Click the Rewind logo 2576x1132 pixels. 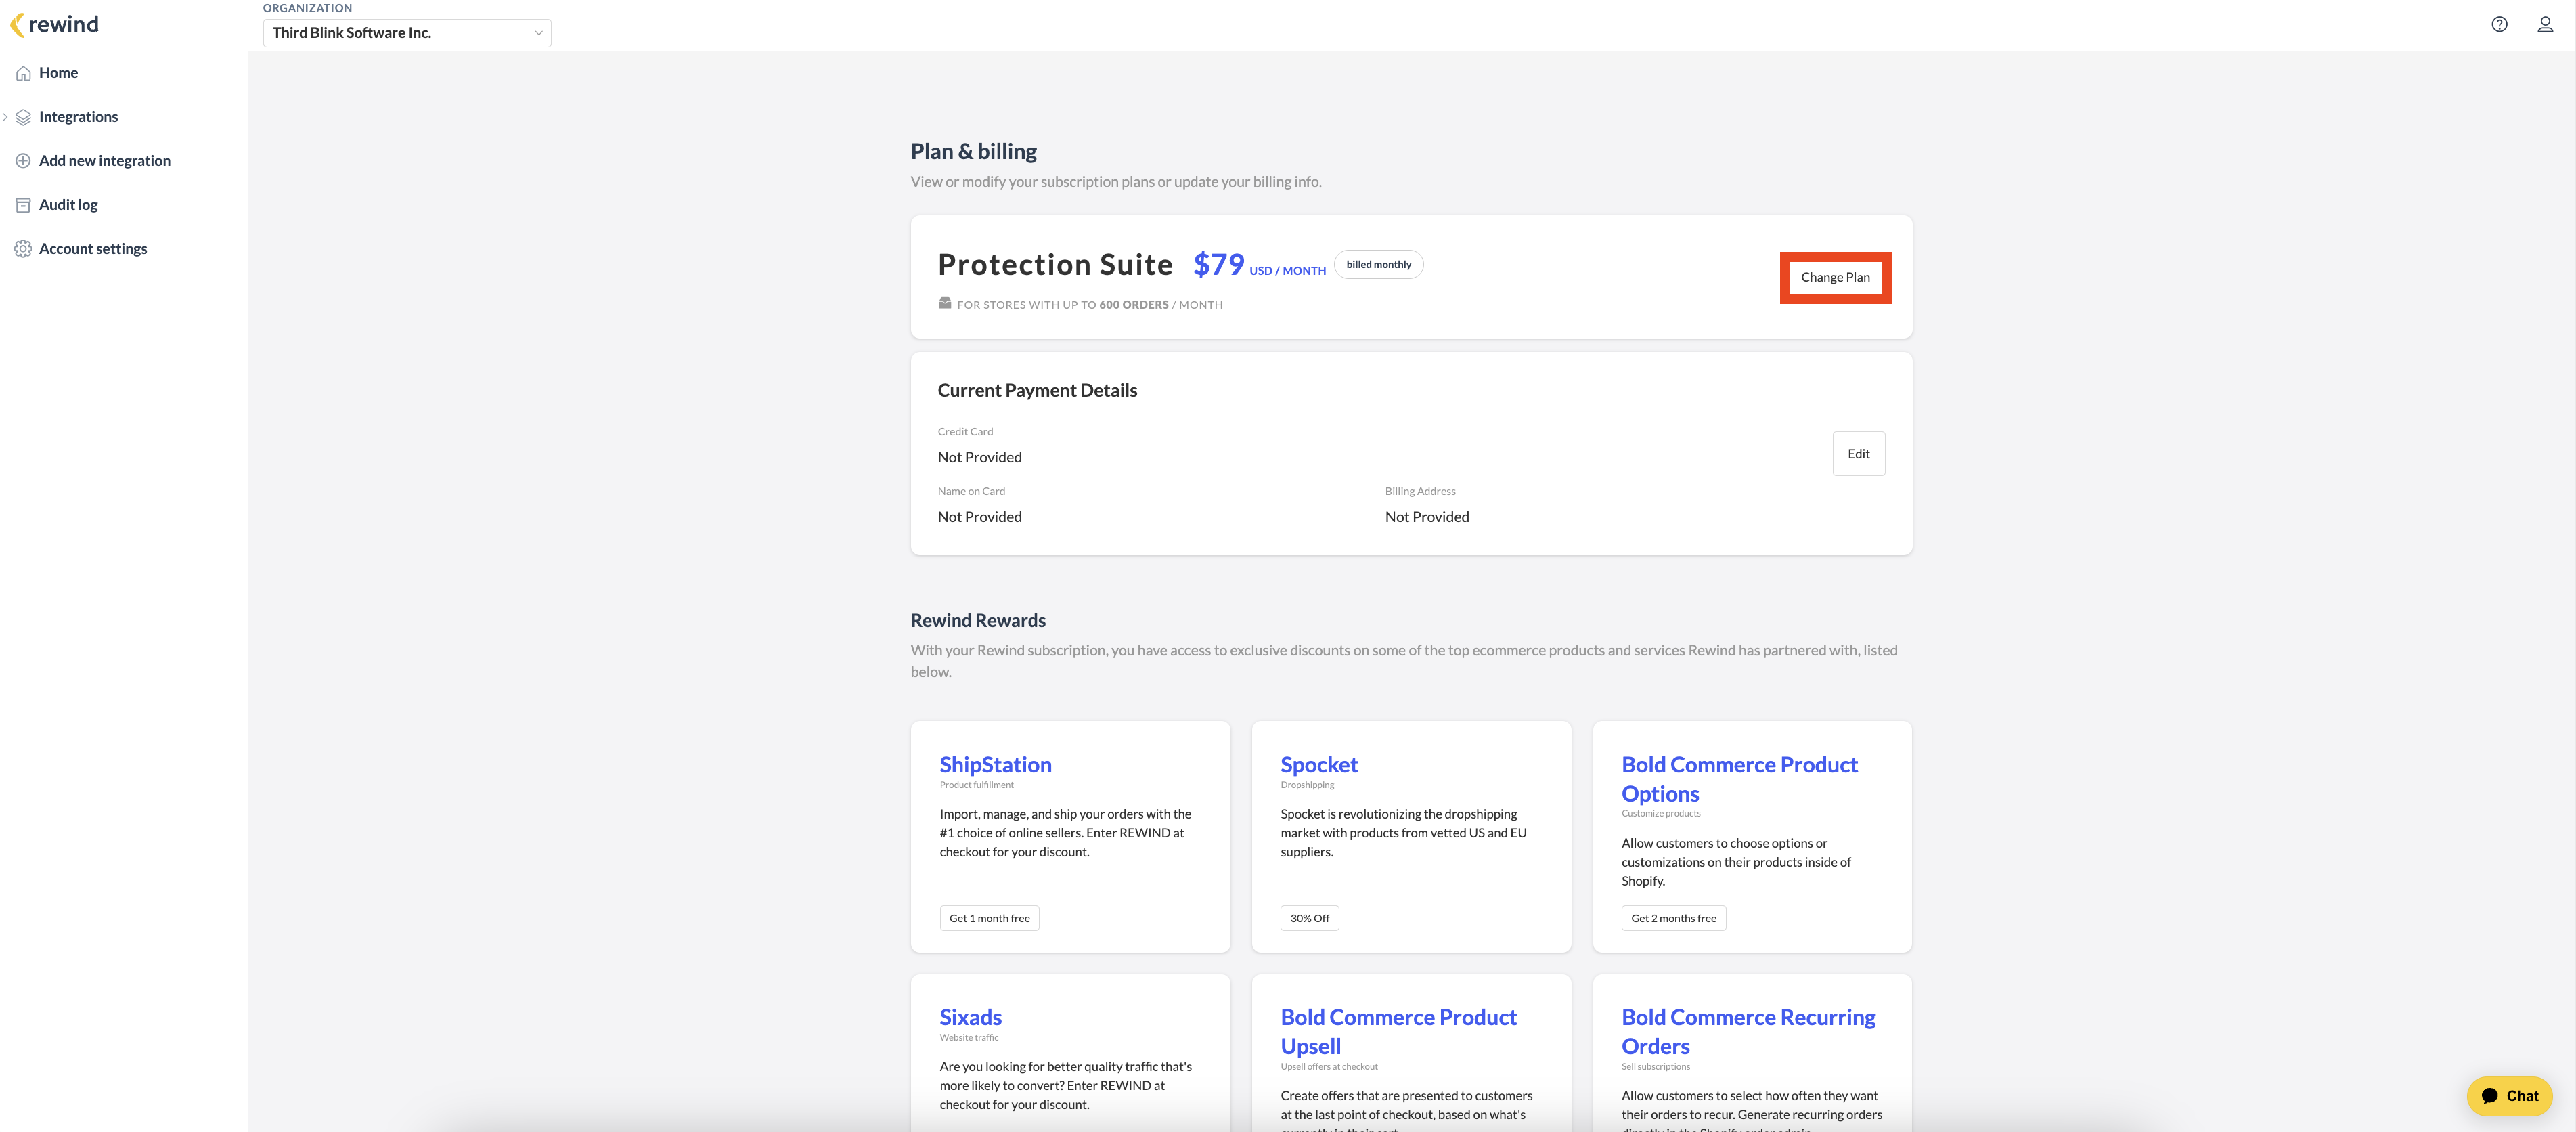click(x=55, y=24)
